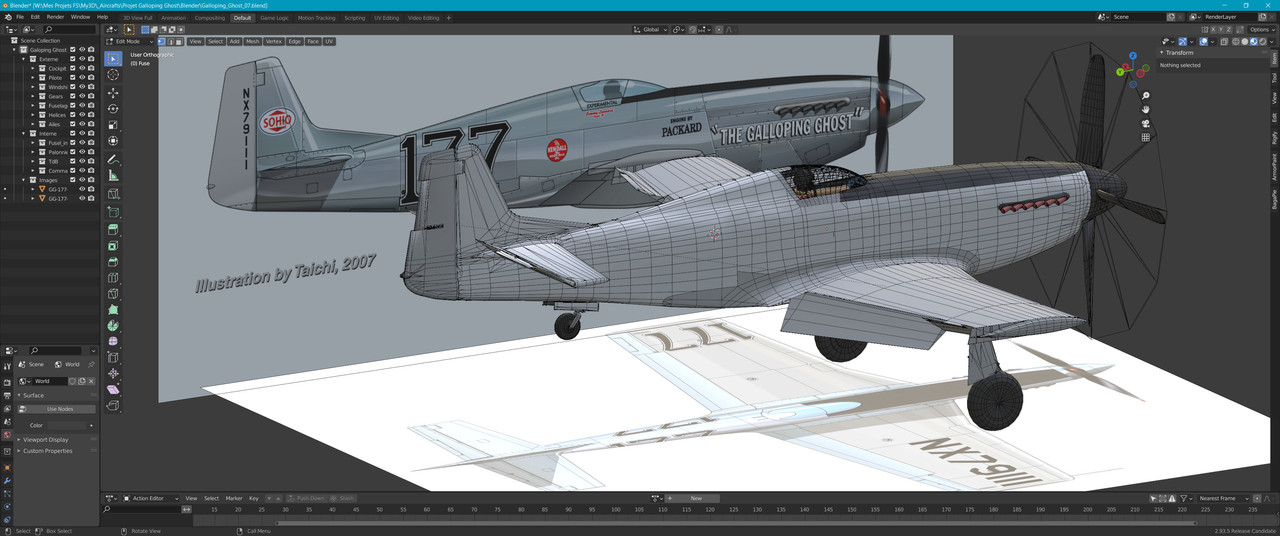Select the Spin tool
1280x536 pixels.
pyautogui.click(x=113, y=326)
